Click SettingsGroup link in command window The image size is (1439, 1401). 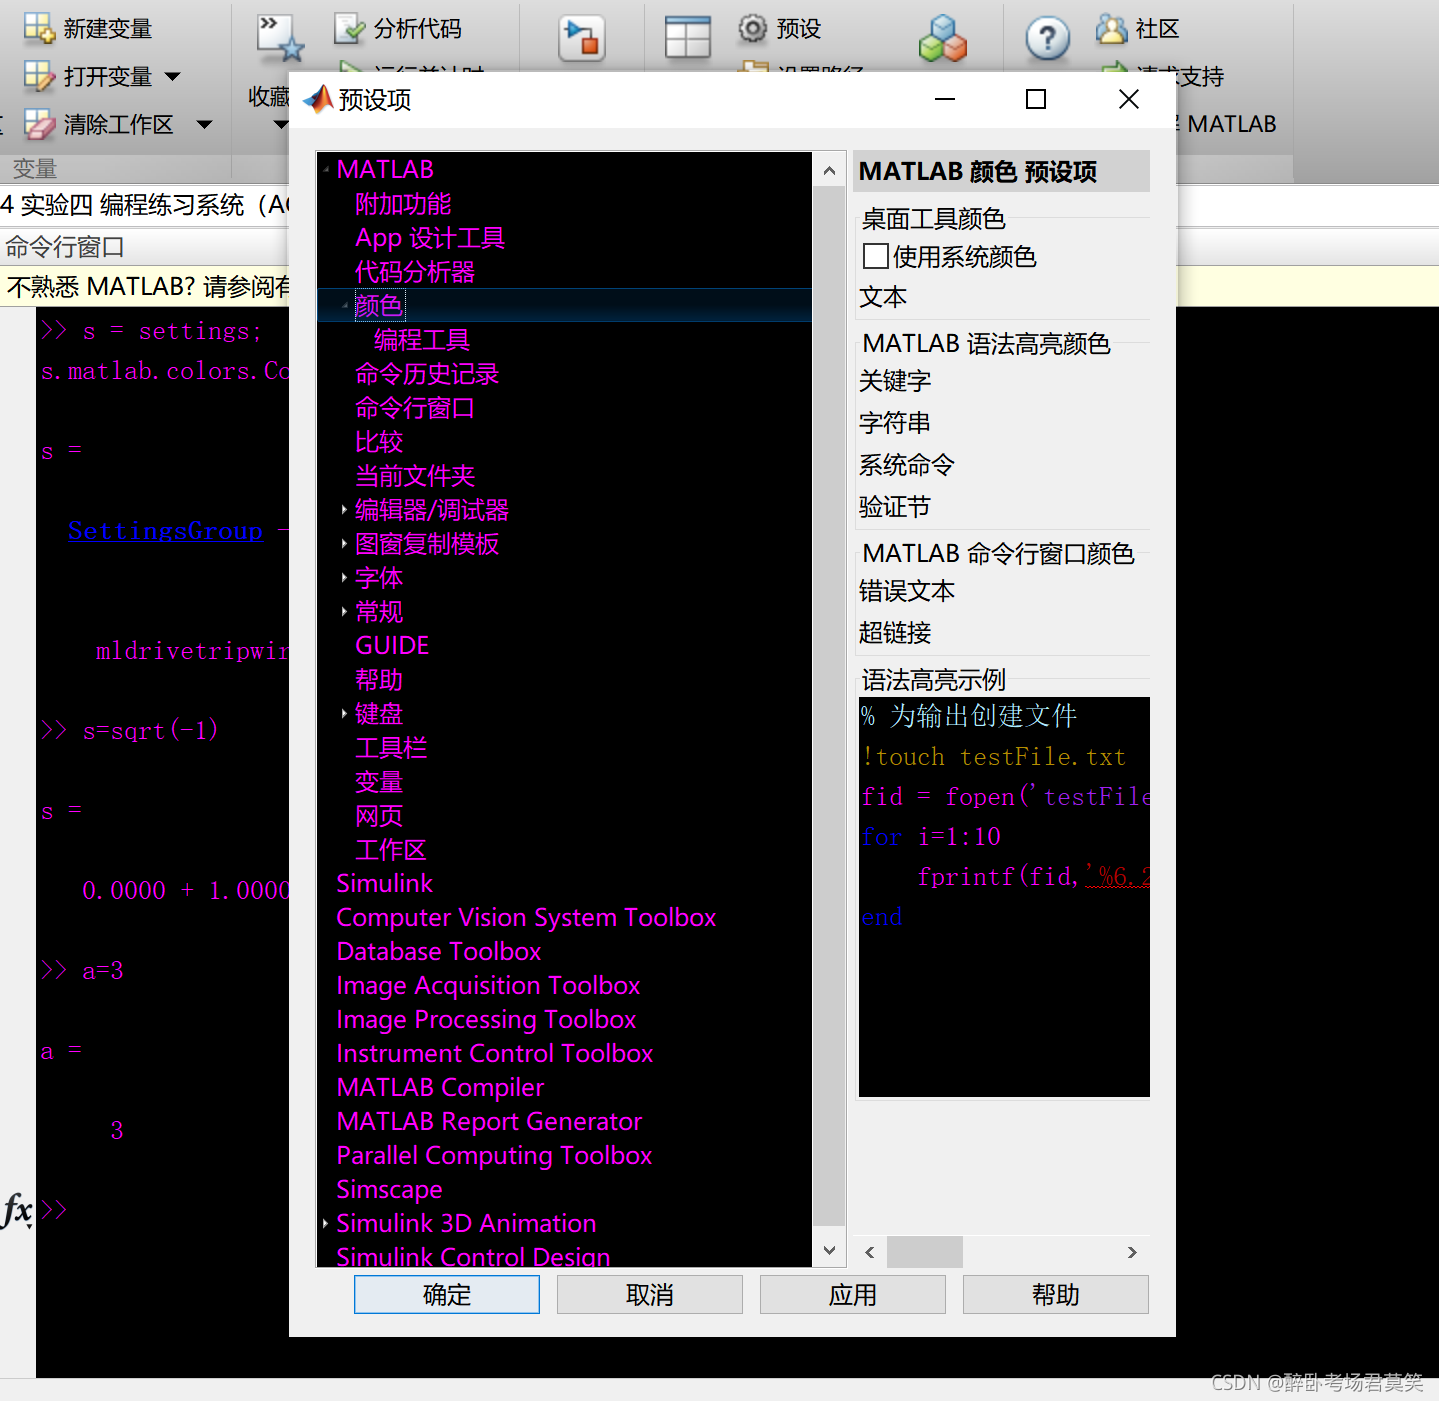(x=165, y=531)
